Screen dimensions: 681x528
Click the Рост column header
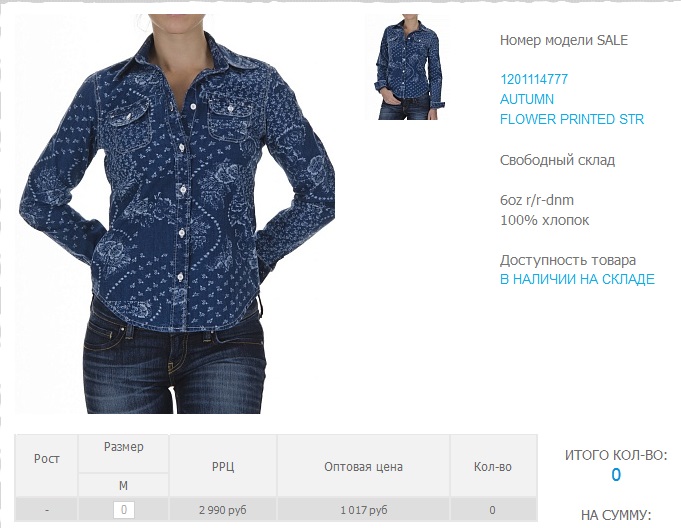46,459
